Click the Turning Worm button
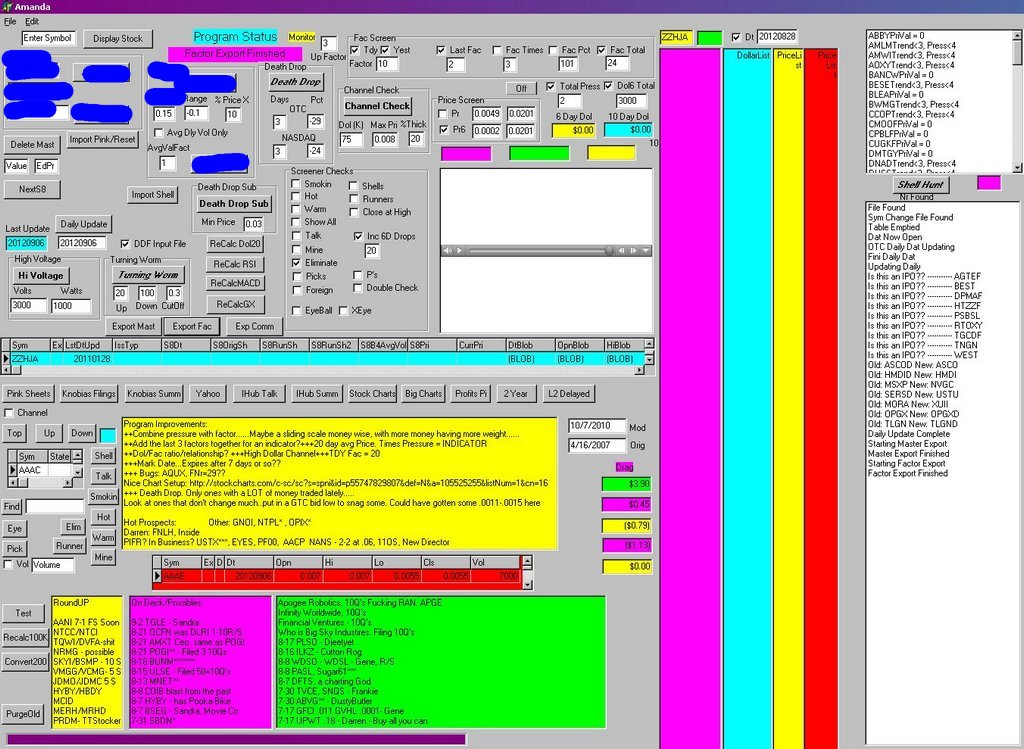Image resolution: width=1024 pixels, height=749 pixels. [148, 275]
